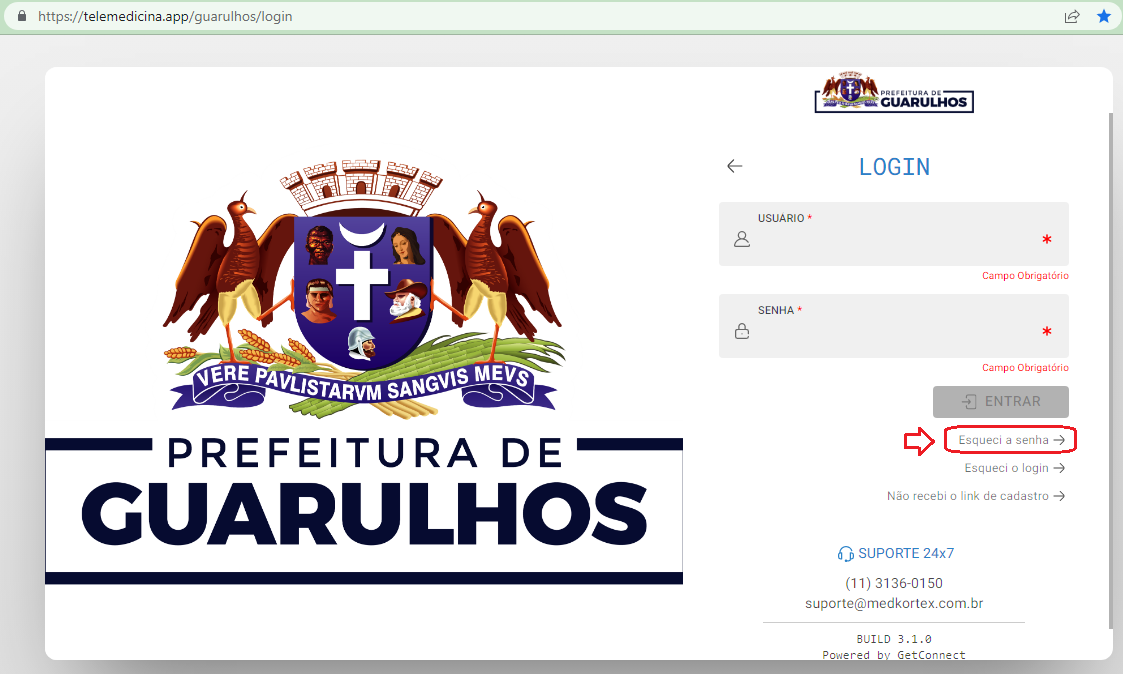Click the lock icon in SENHA field
This screenshot has width=1123, height=674.
pos(742,331)
